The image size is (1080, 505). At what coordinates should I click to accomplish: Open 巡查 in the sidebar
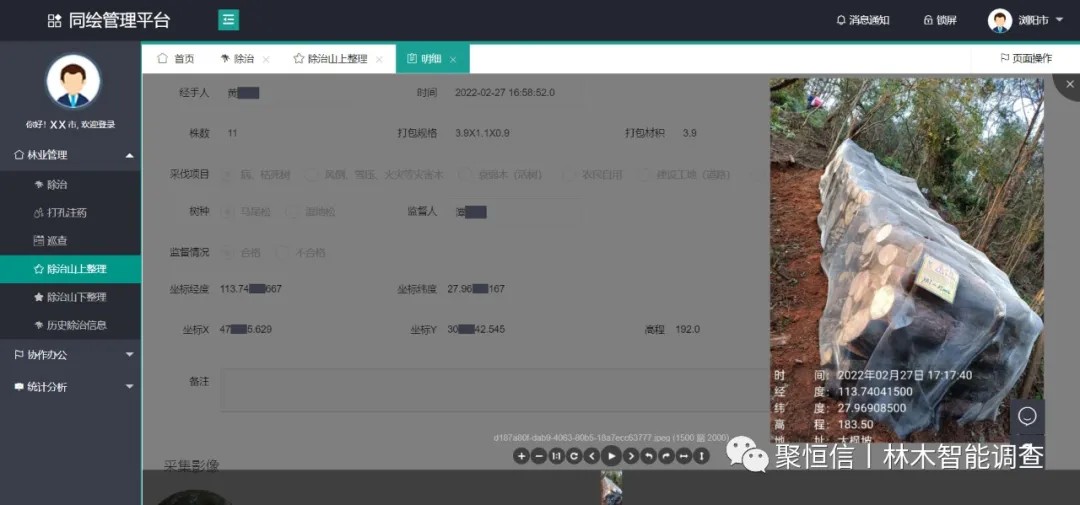(x=70, y=241)
